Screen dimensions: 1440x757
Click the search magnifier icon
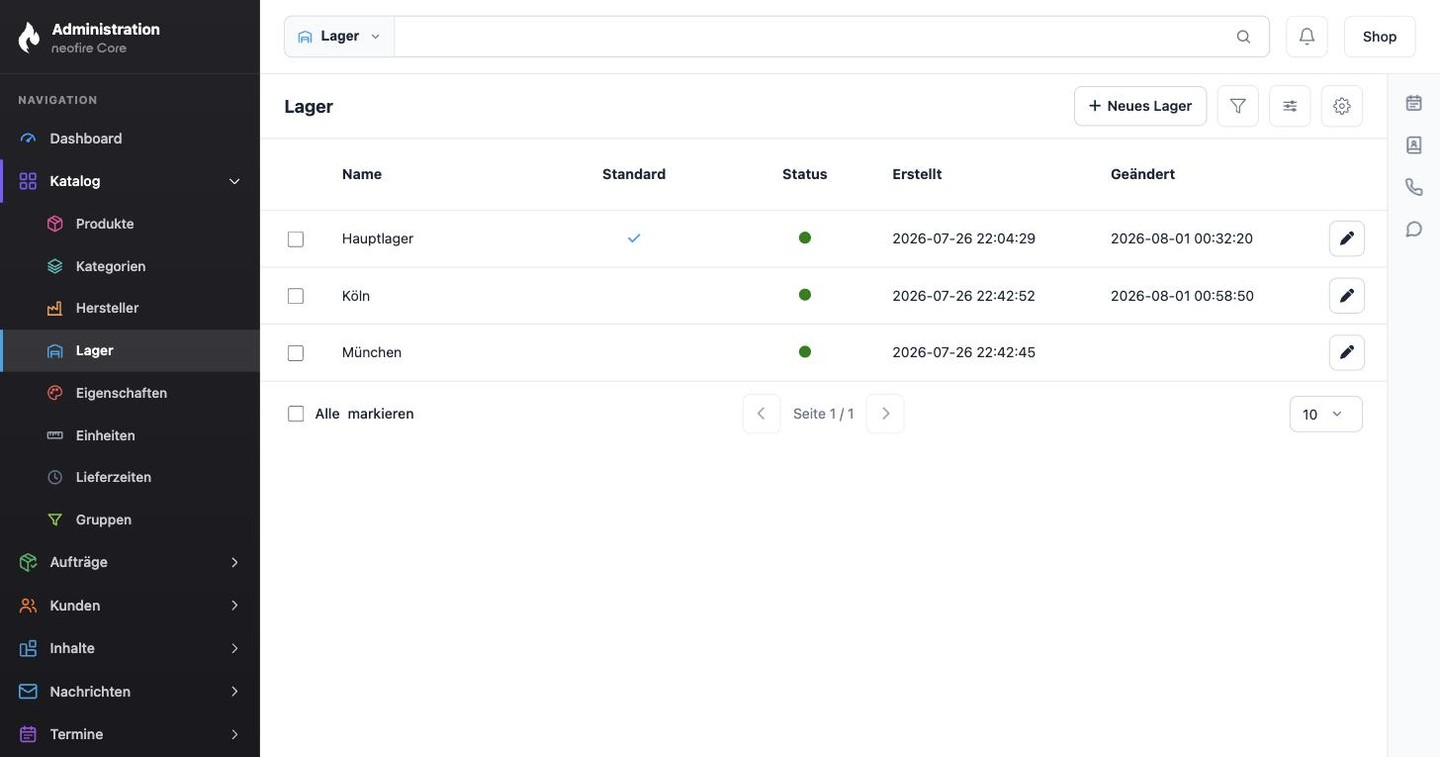click(x=1243, y=37)
